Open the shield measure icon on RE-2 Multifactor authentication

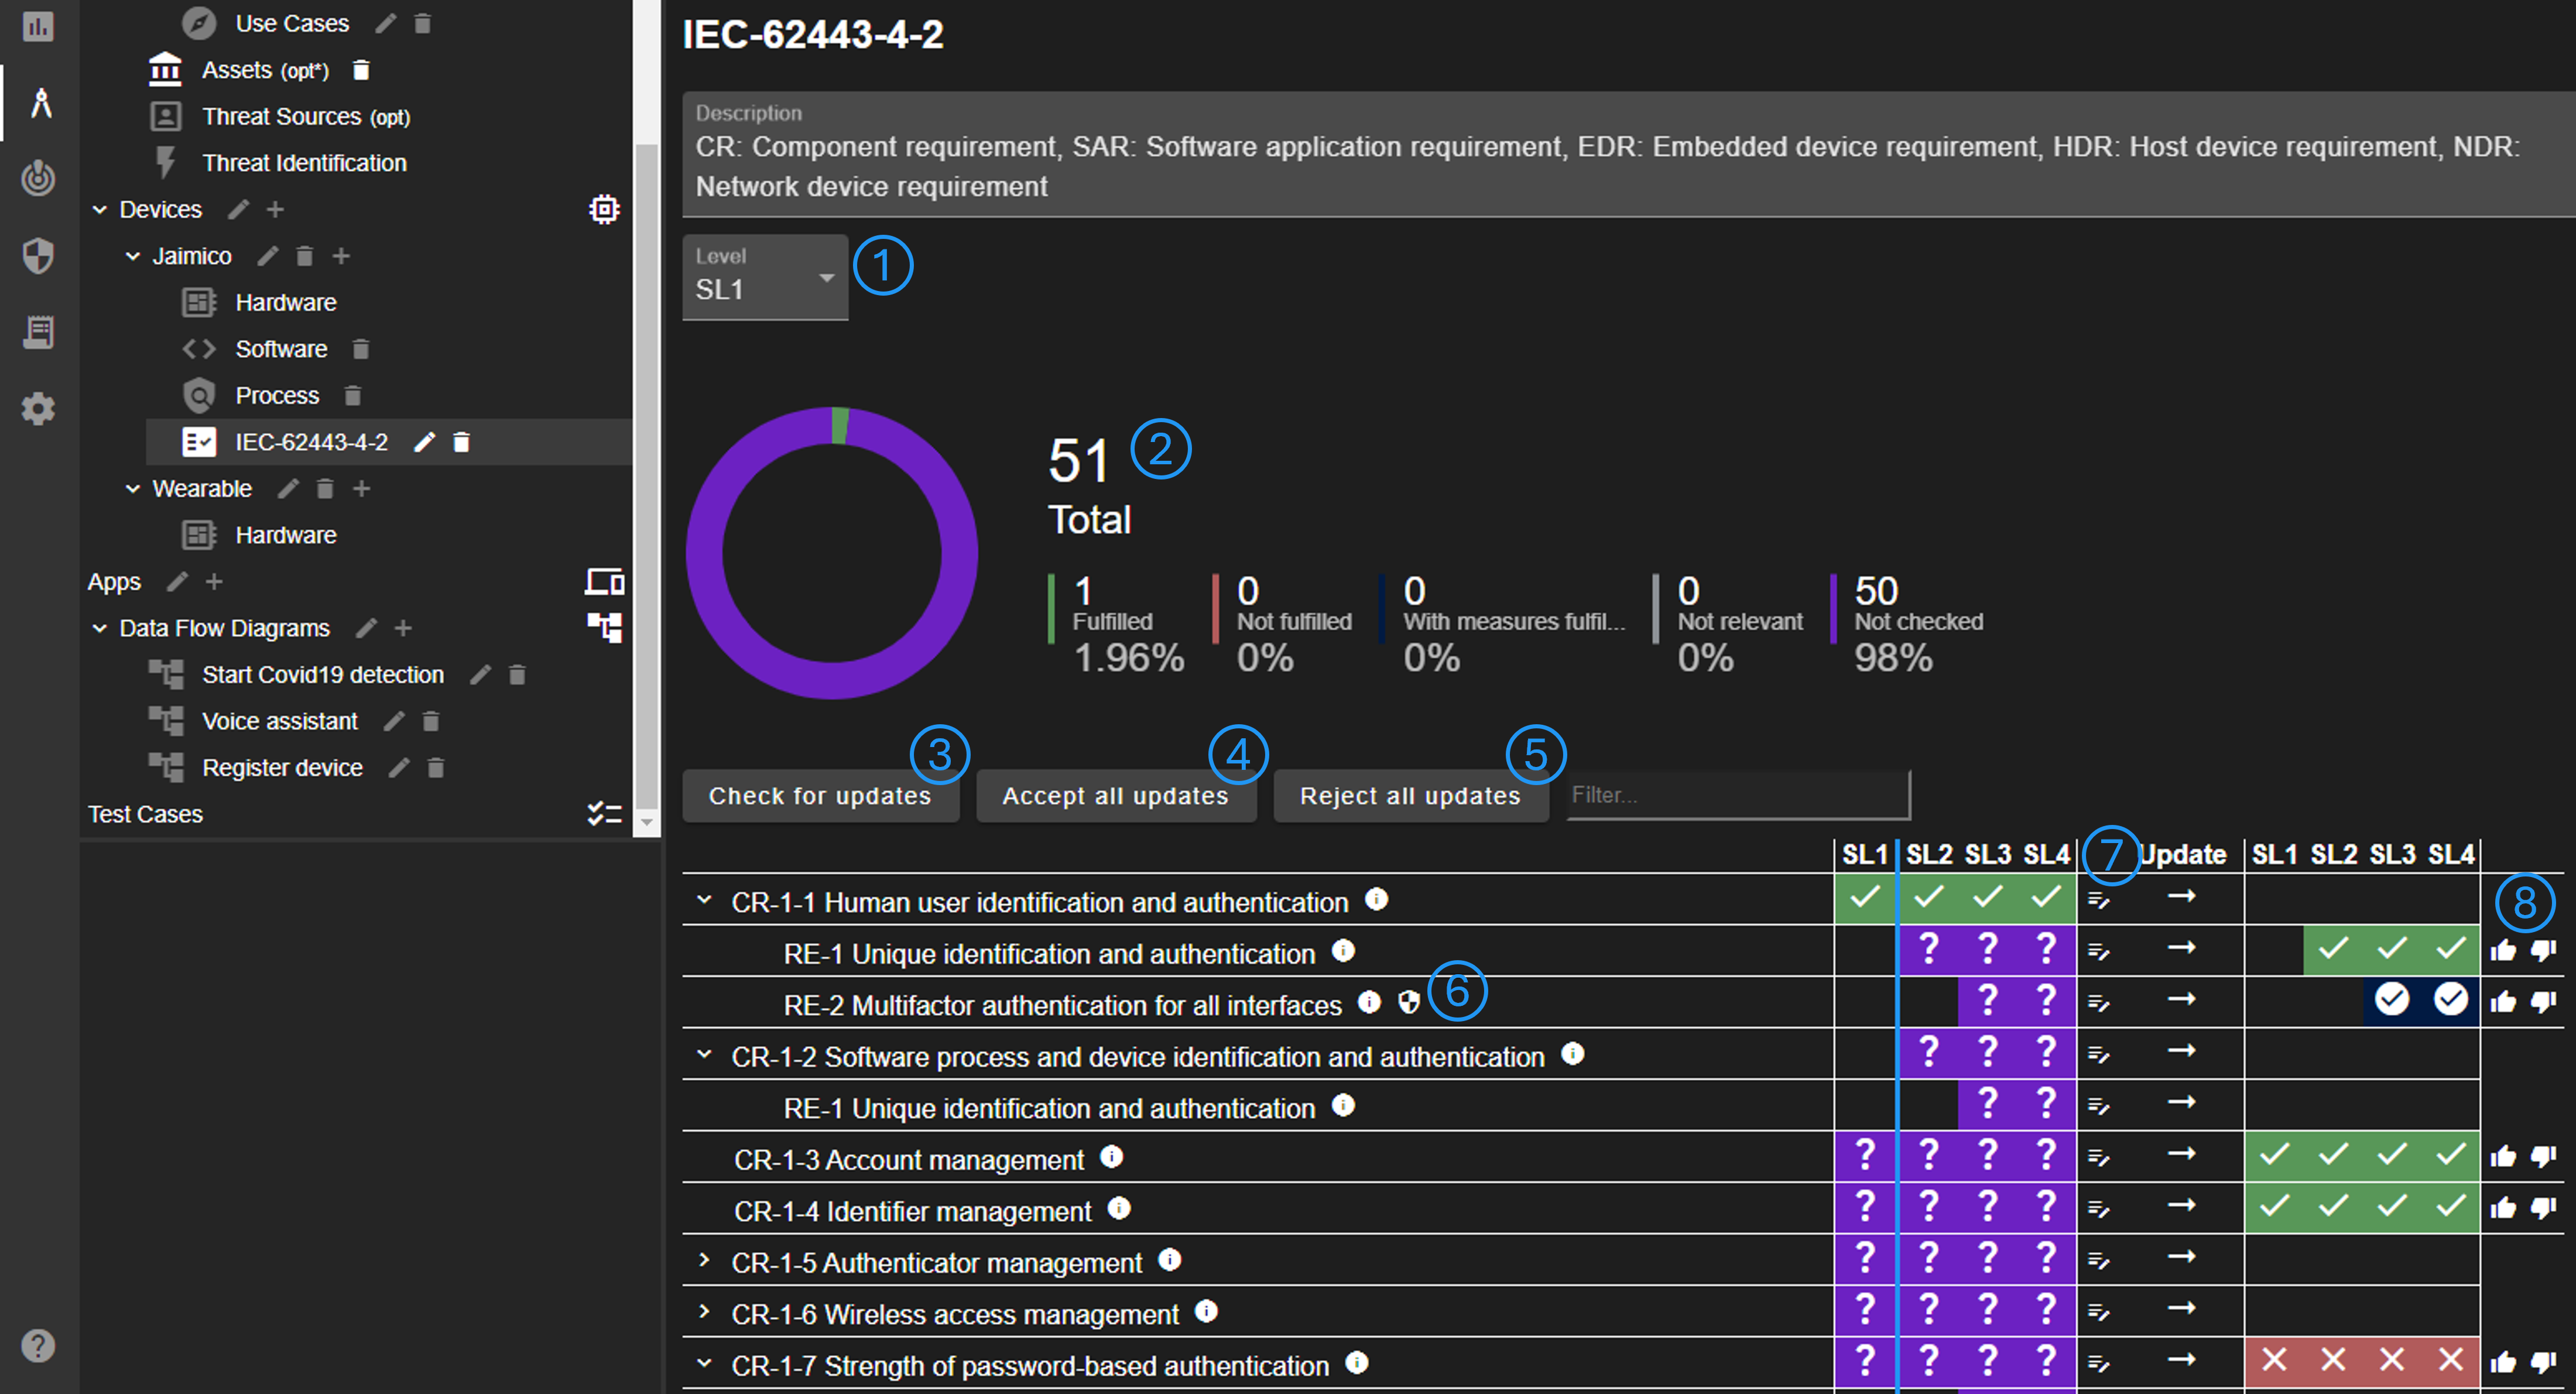1409,1002
